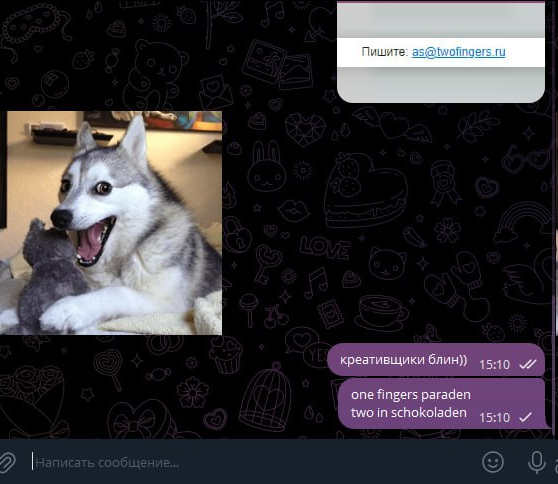Open the as@twofingers.ru email link
558x484 pixels.
coord(458,52)
